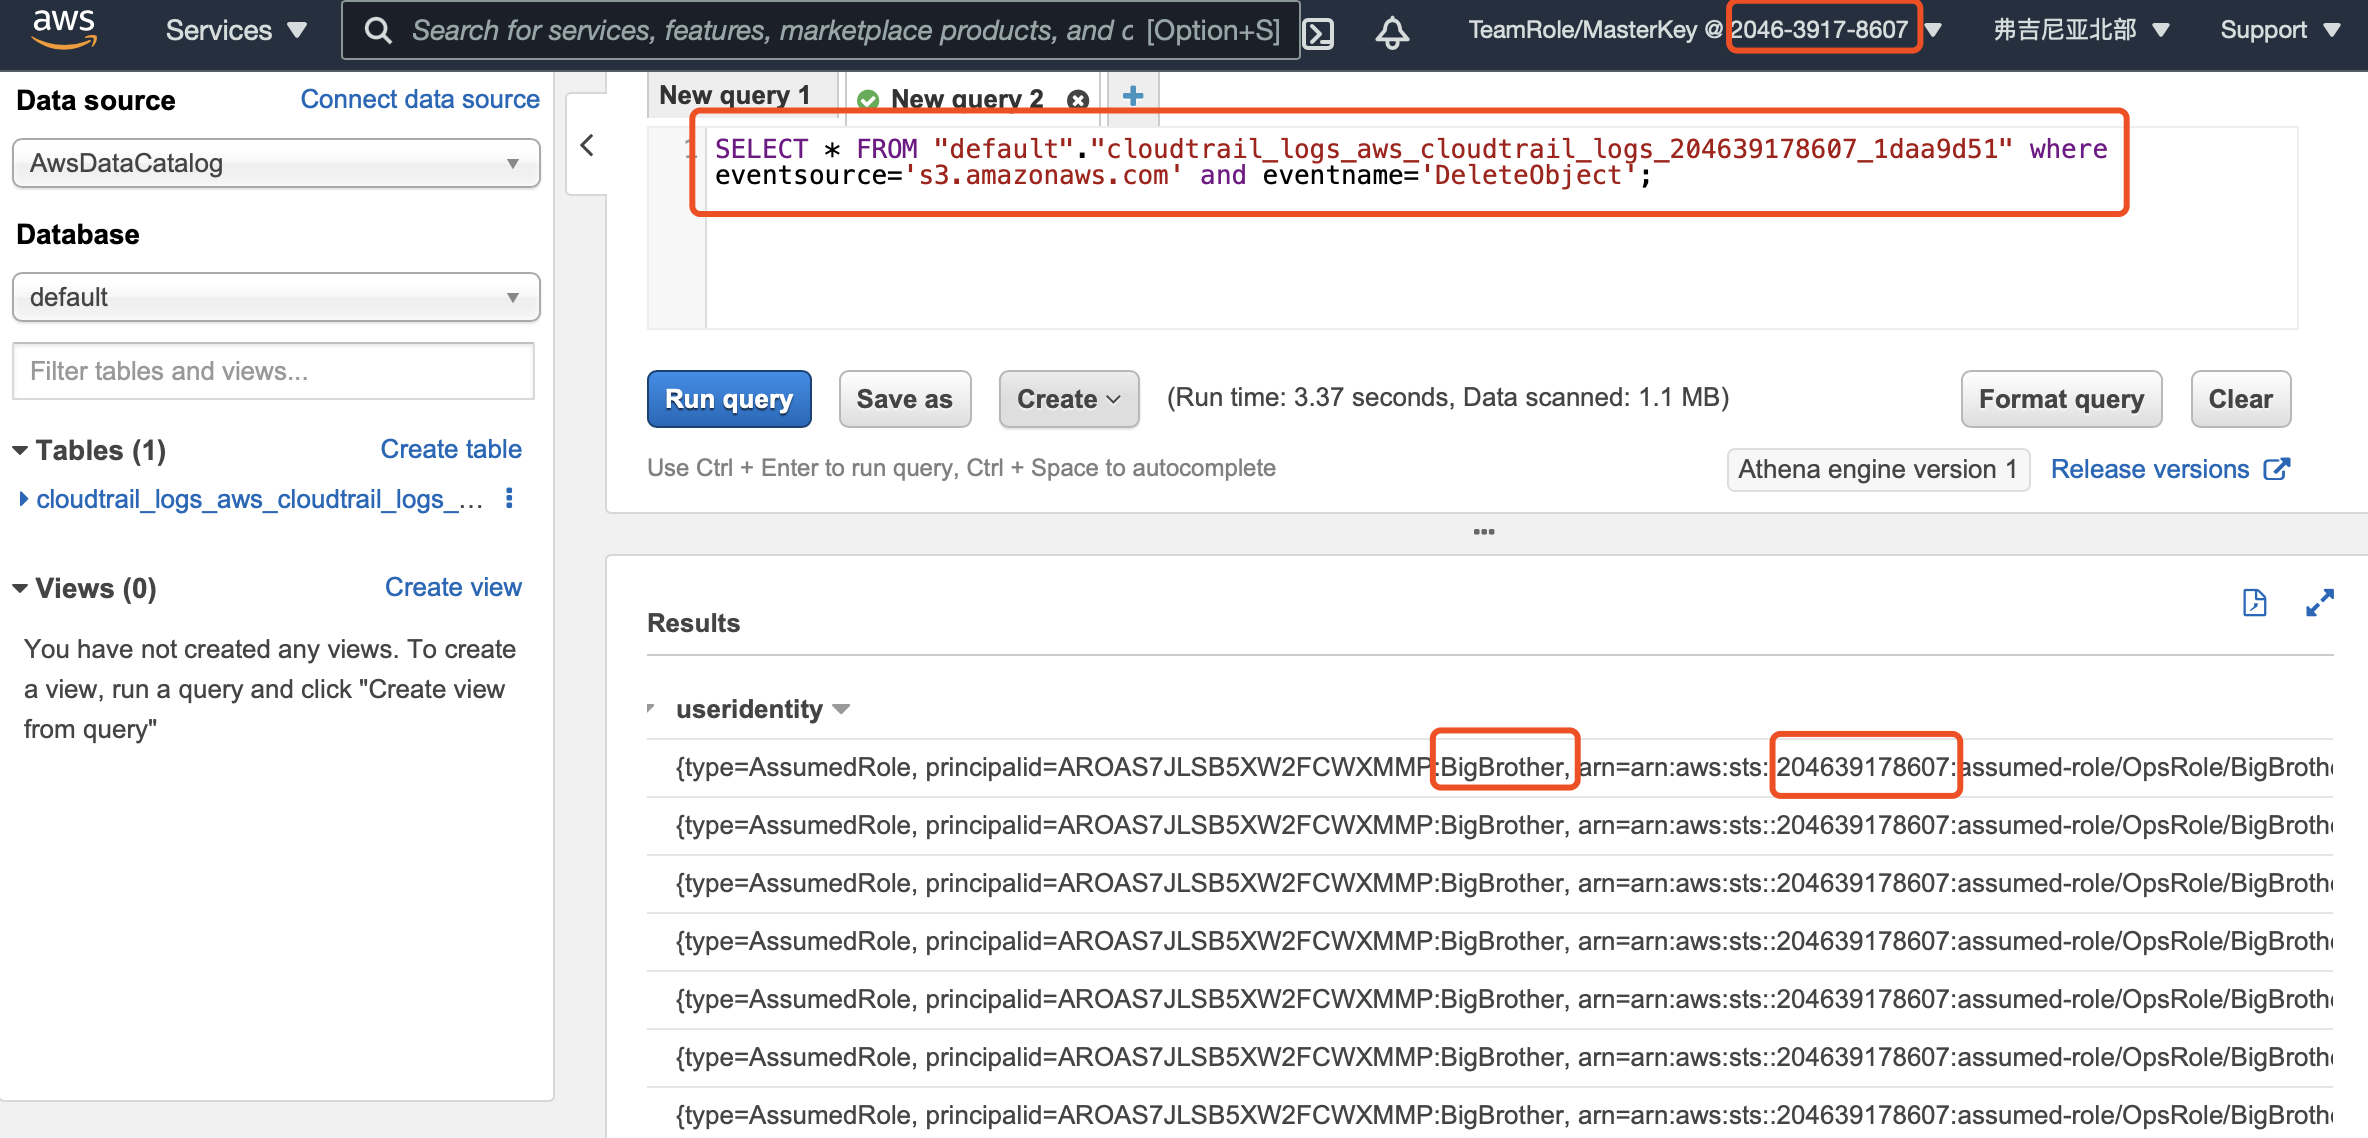2368x1138 pixels.
Task: Open table options three-dot menu
Action: coord(509,498)
